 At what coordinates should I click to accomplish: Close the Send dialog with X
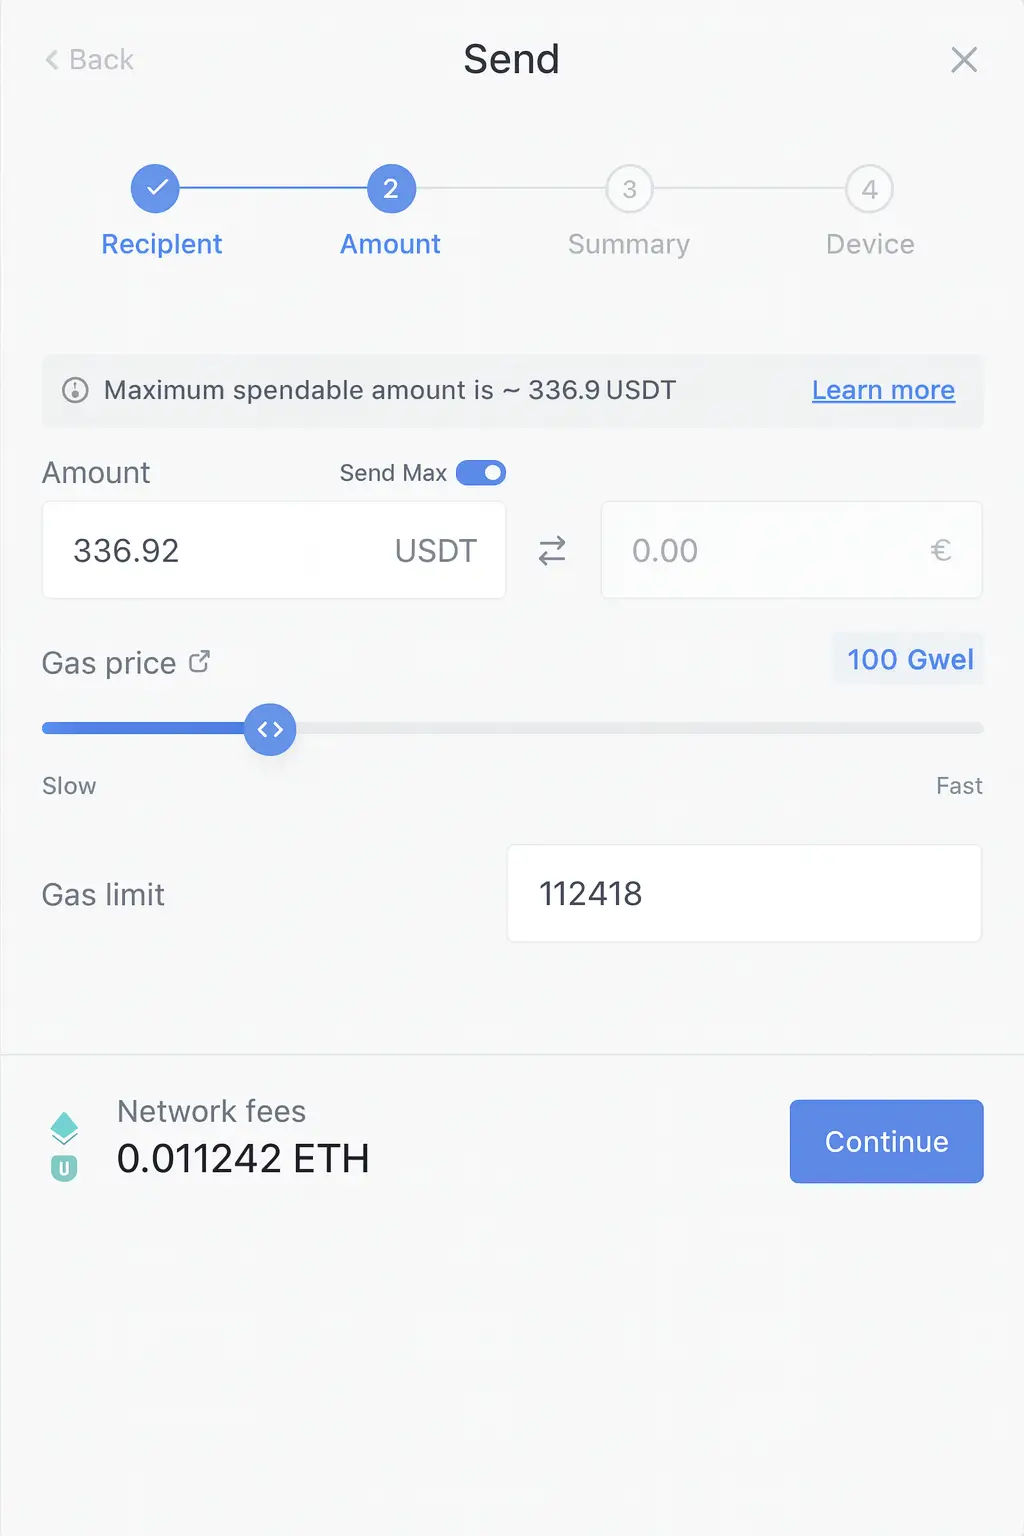pos(963,60)
